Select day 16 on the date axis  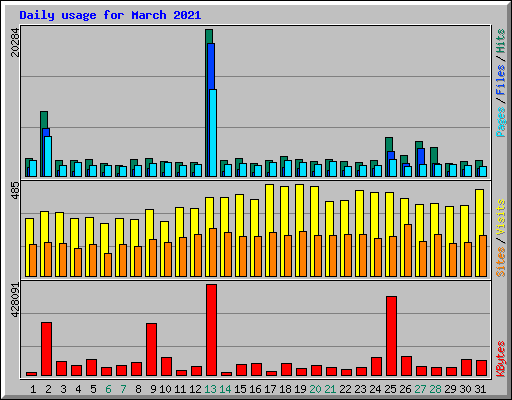255,389
